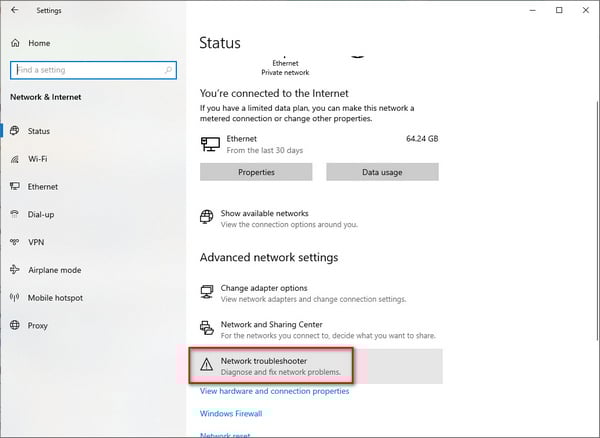Click the Dial-up phone icon
This screenshot has width=600, height=438.
(x=15, y=214)
